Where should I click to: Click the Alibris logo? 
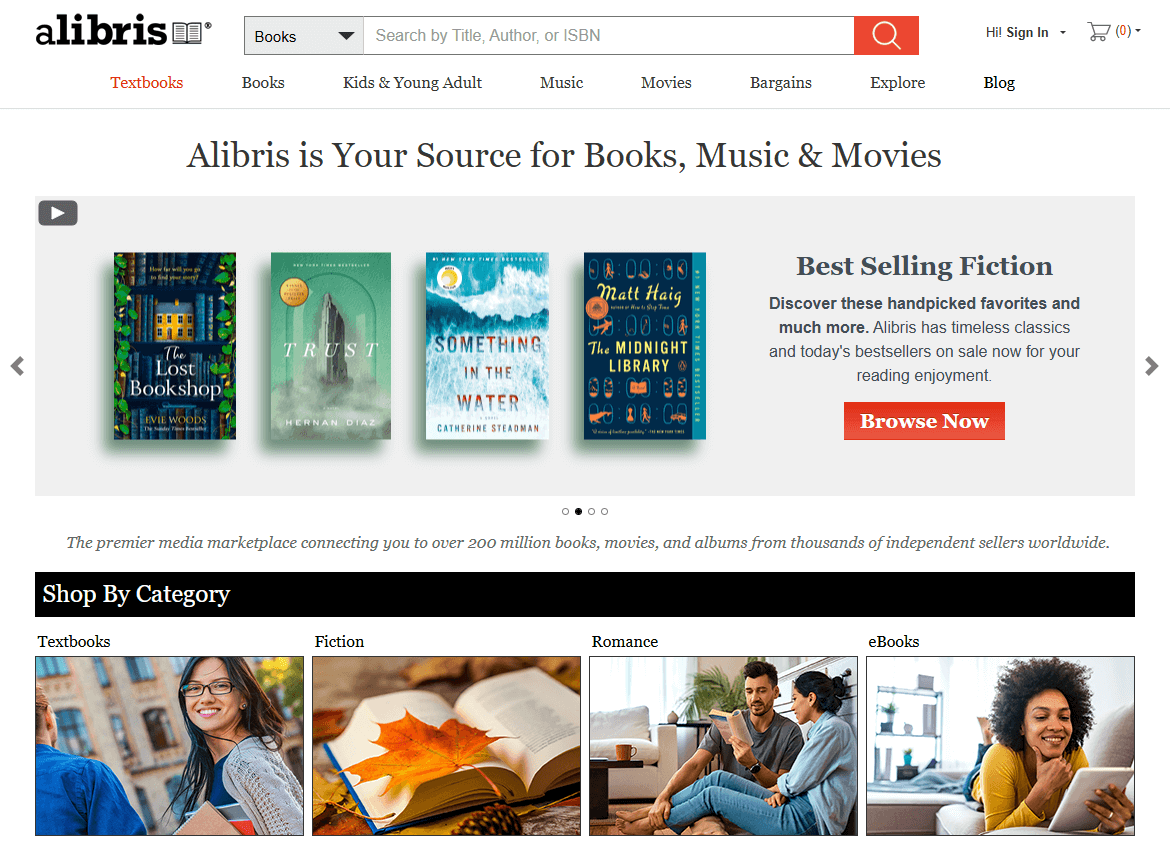[123, 32]
